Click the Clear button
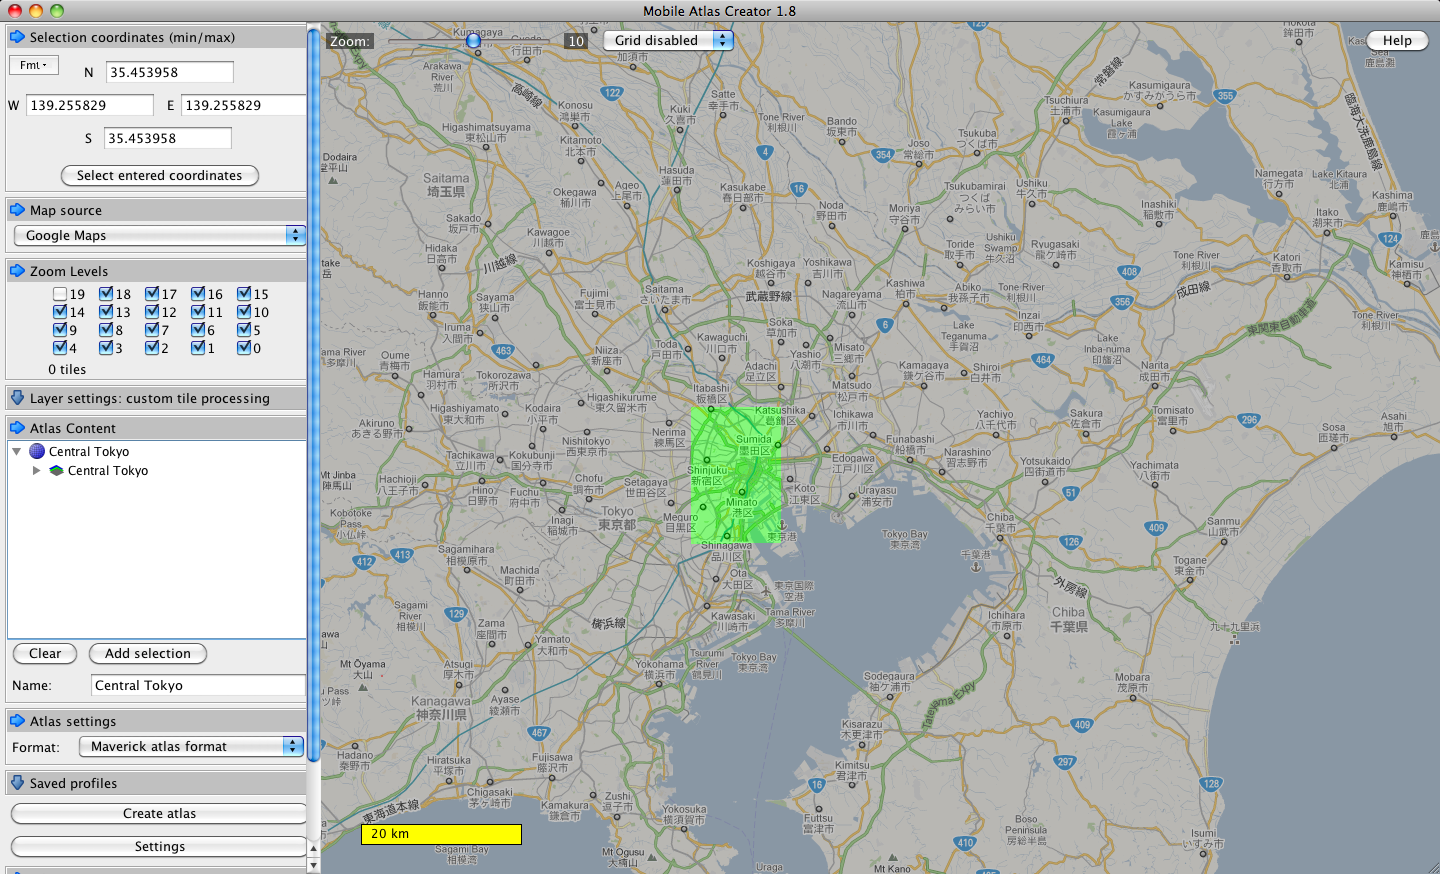 tap(45, 653)
